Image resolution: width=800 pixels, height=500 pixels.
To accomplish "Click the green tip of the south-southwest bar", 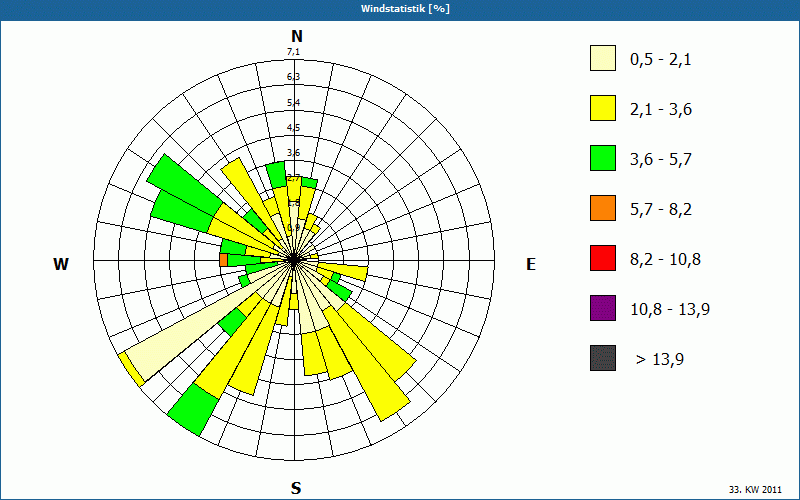I will tap(193, 410).
